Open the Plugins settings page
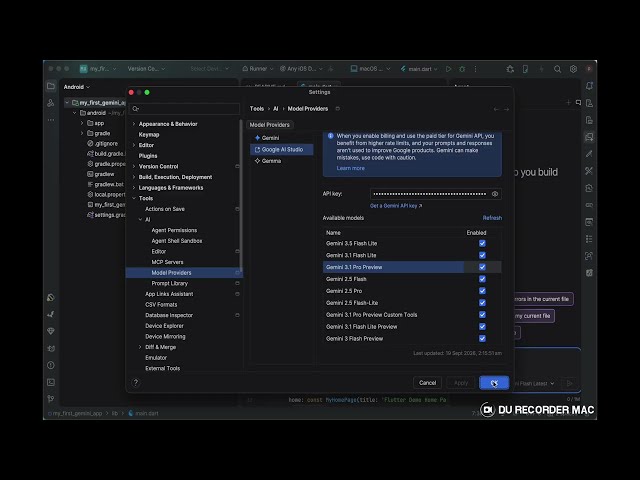This screenshot has width=640, height=480. point(148,156)
